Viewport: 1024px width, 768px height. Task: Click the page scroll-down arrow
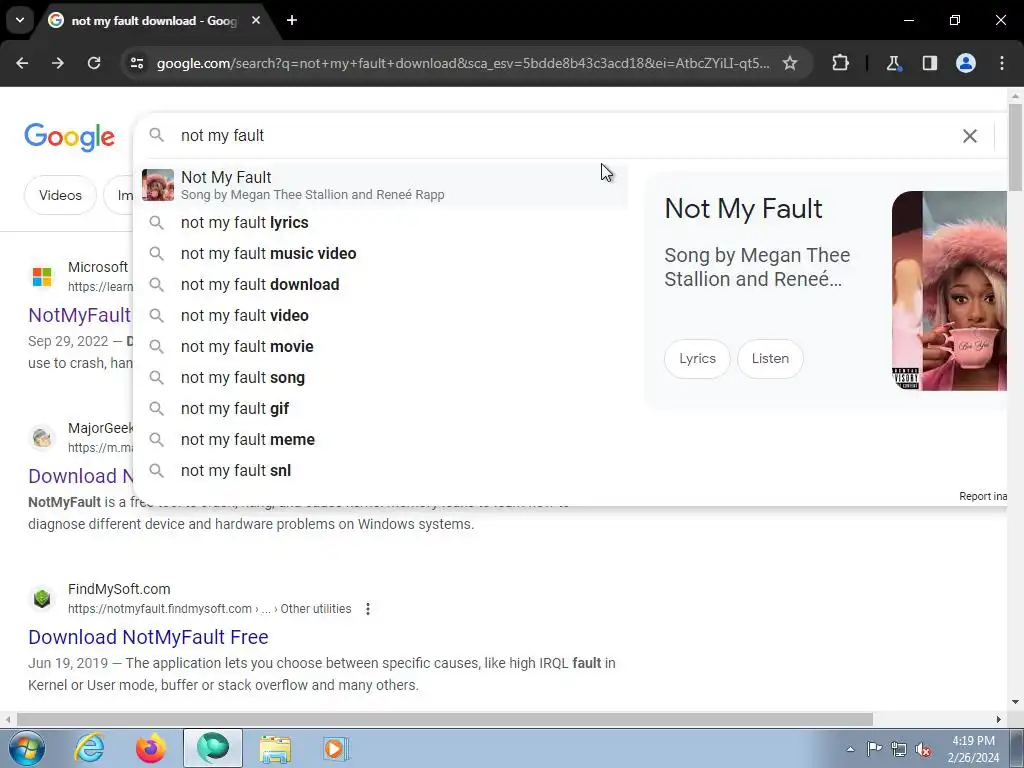pos(1016,703)
